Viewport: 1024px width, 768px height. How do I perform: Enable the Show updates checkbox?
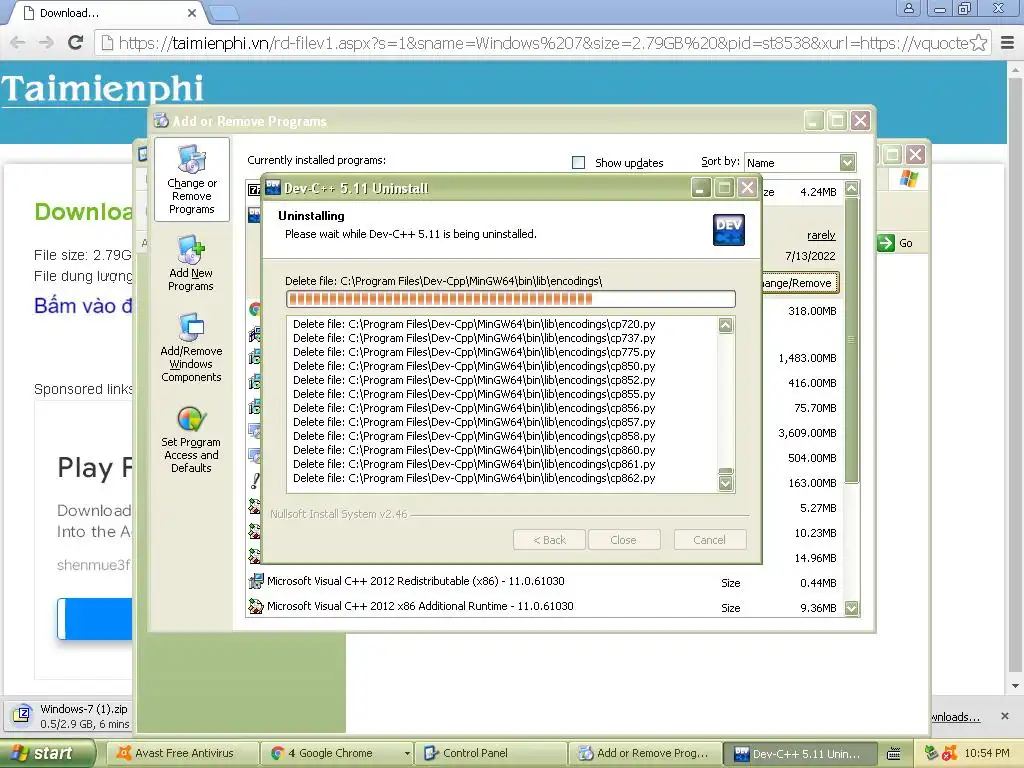click(x=578, y=162)
